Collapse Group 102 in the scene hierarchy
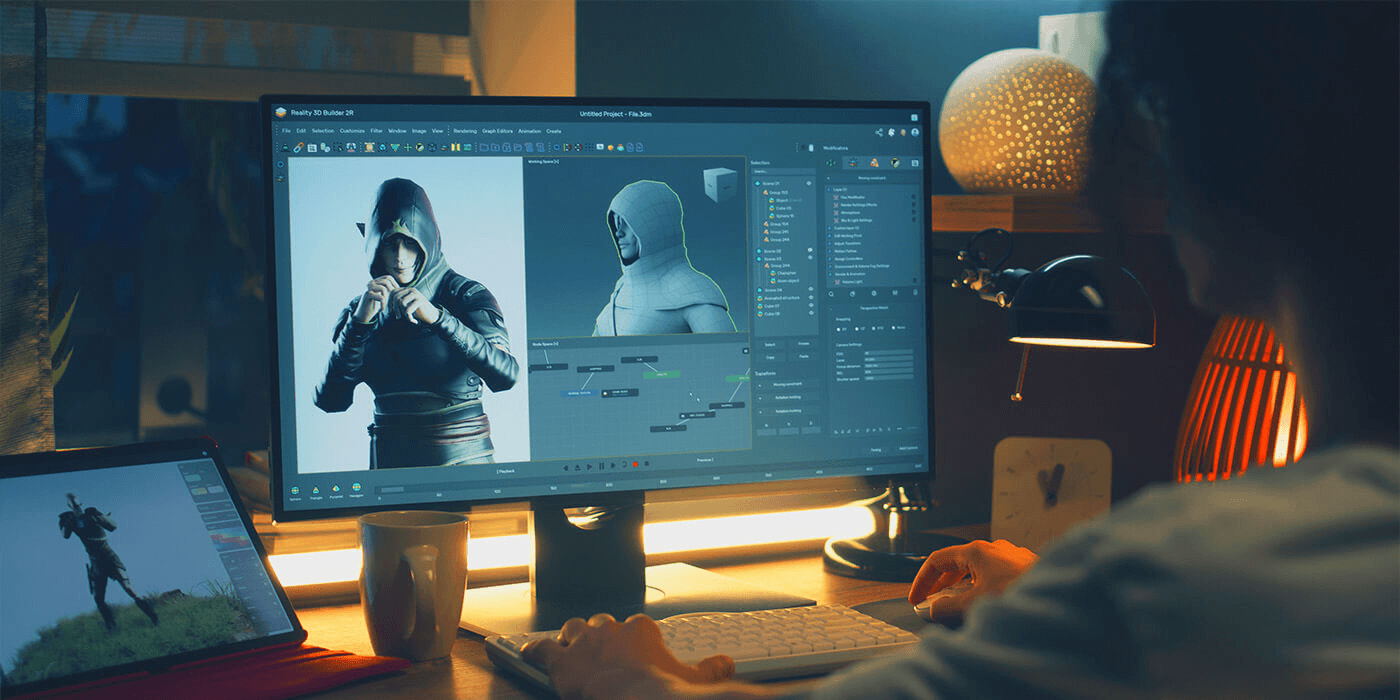Image resolution: width=1400 pixels, height=700 pixels. (764, 192)
